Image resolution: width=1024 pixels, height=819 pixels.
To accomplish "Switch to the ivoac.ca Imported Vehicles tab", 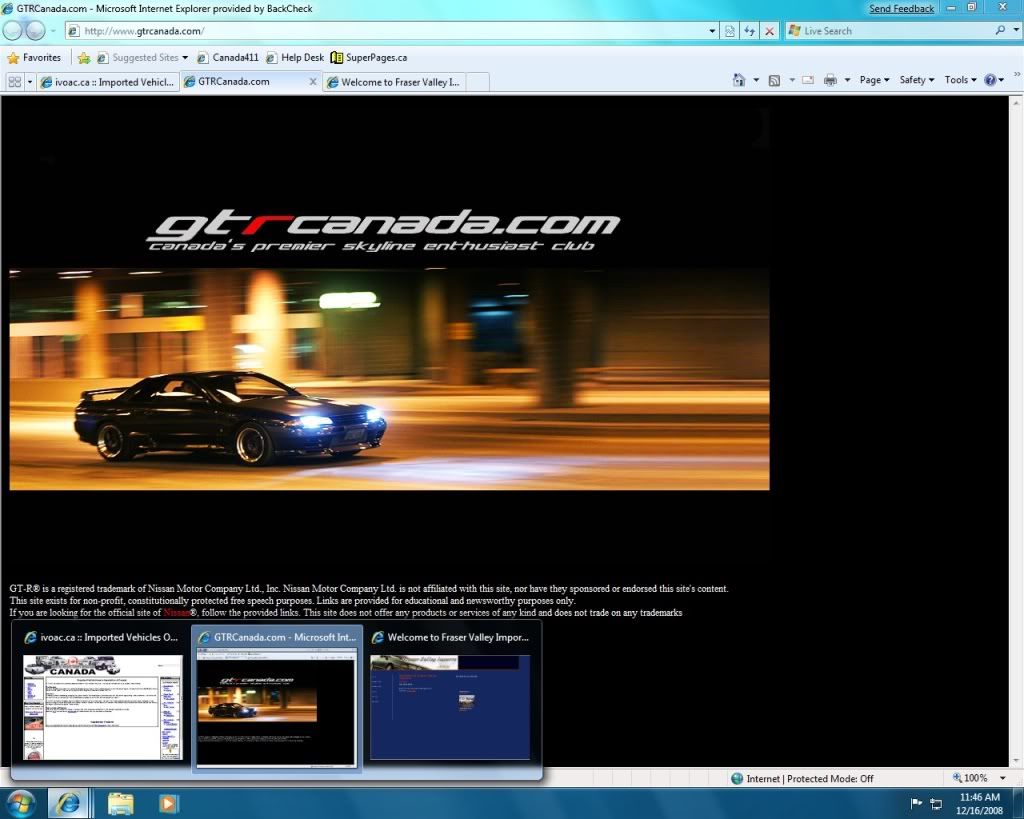I will [x=107, y=82].
